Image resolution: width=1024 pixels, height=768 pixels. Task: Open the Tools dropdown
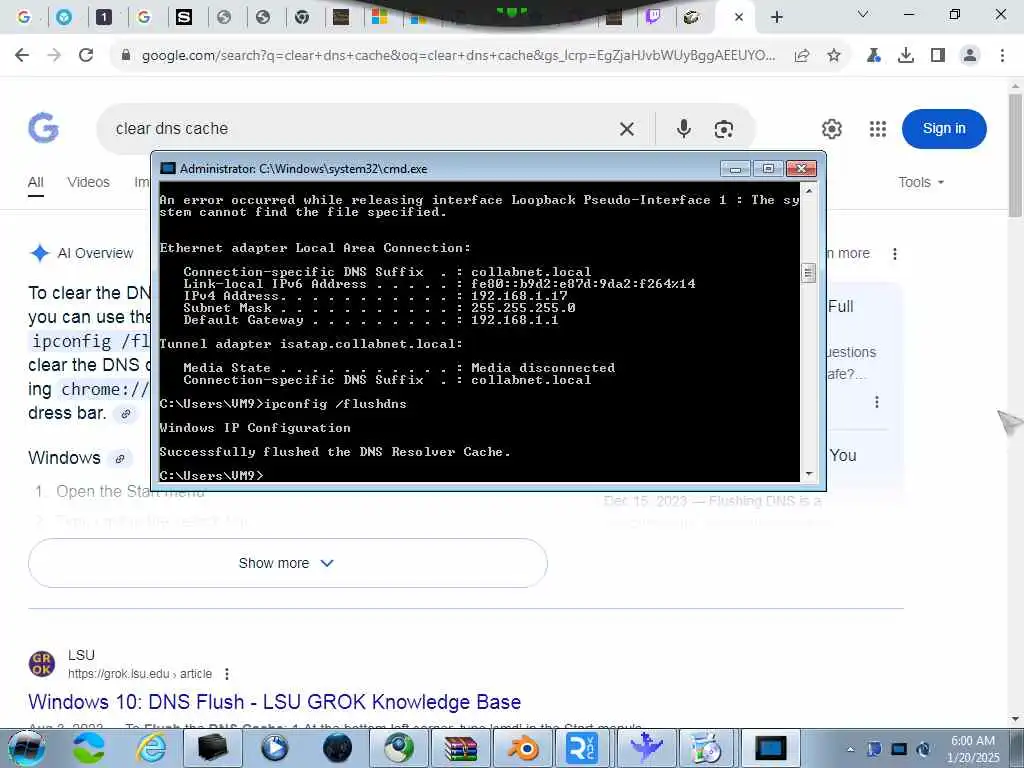[921, 182]
